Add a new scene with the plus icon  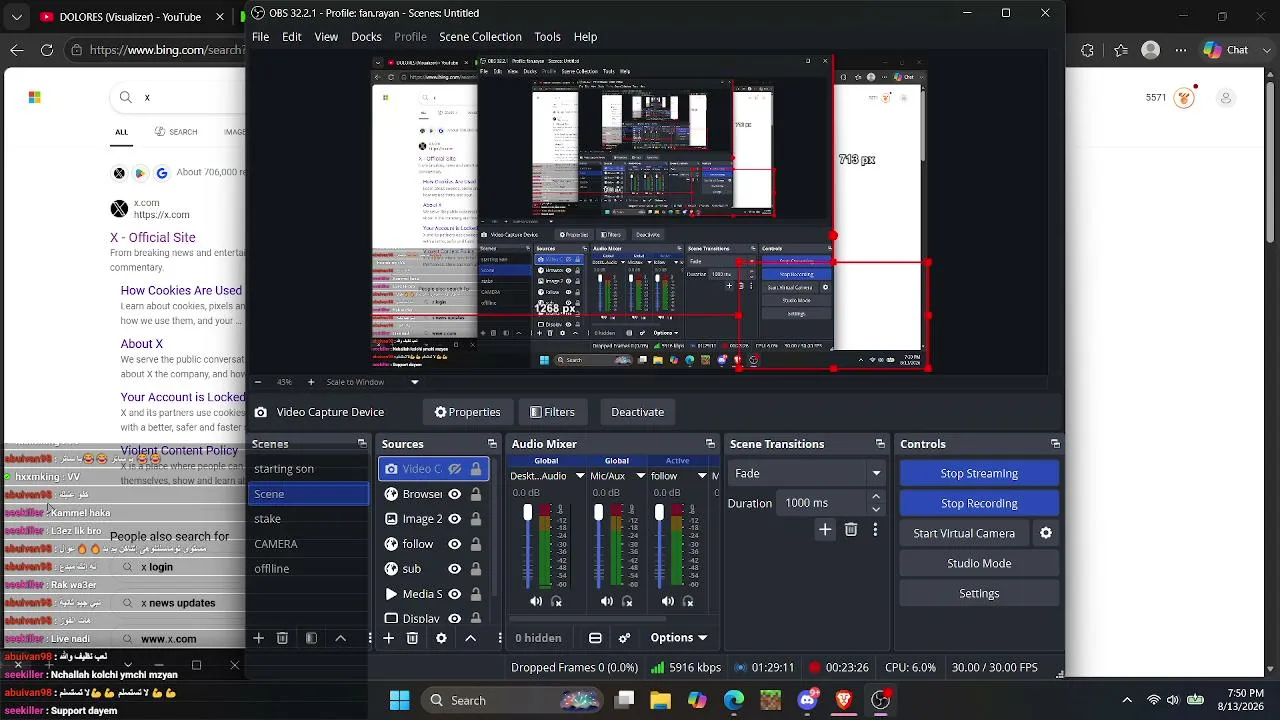pos(258,638)
